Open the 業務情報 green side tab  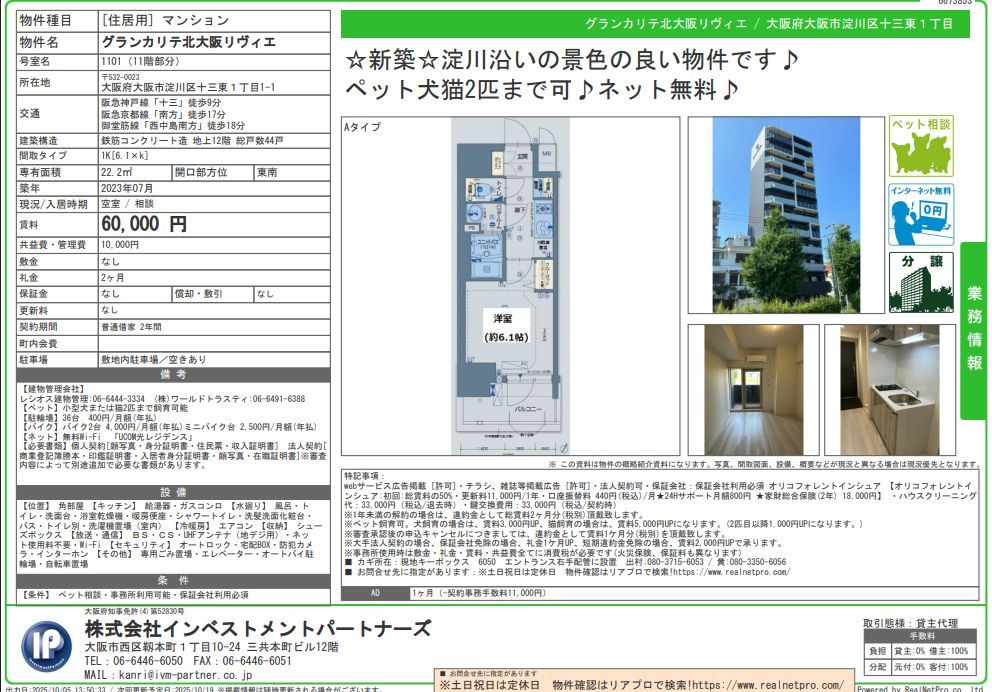tap(974, 330)
